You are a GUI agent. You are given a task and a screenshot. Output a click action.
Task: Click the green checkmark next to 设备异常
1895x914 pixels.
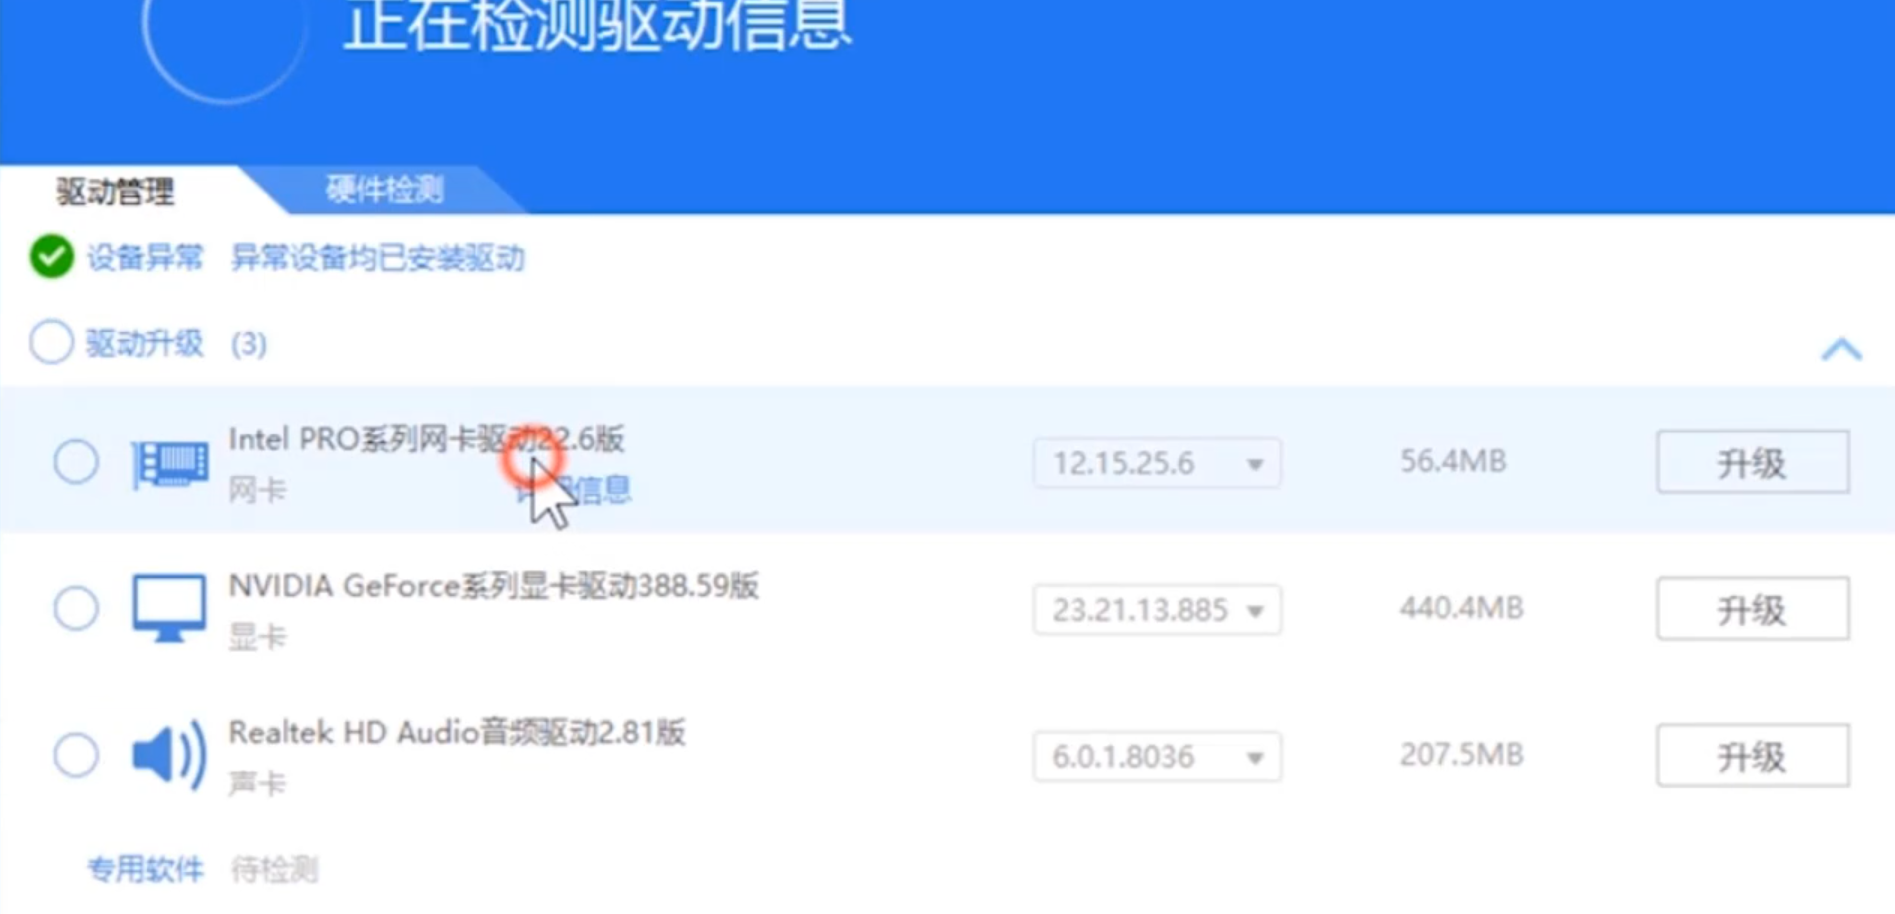(x=51, y=259)
